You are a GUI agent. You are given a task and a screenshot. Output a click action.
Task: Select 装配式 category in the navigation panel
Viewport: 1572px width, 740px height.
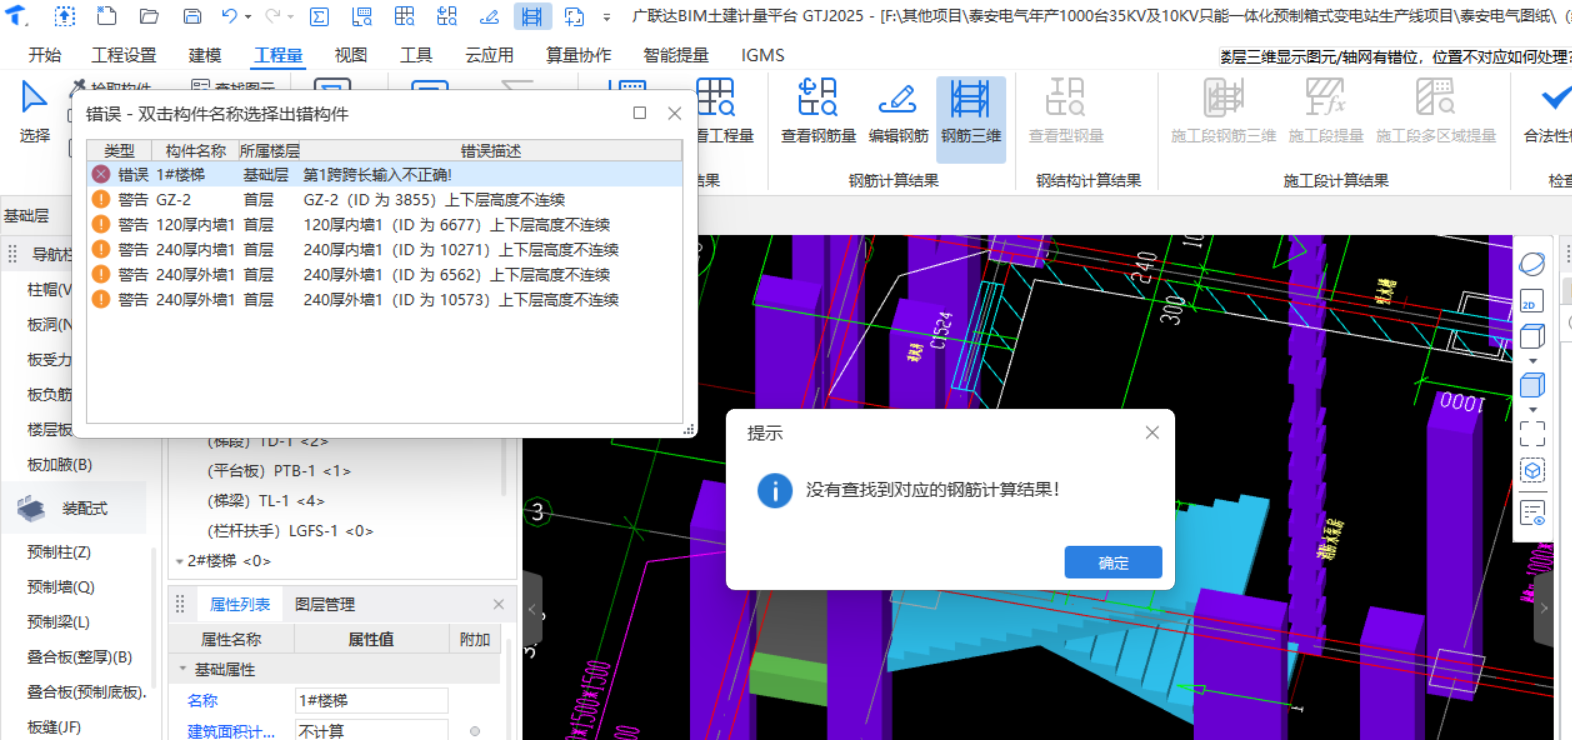point(75,509)
